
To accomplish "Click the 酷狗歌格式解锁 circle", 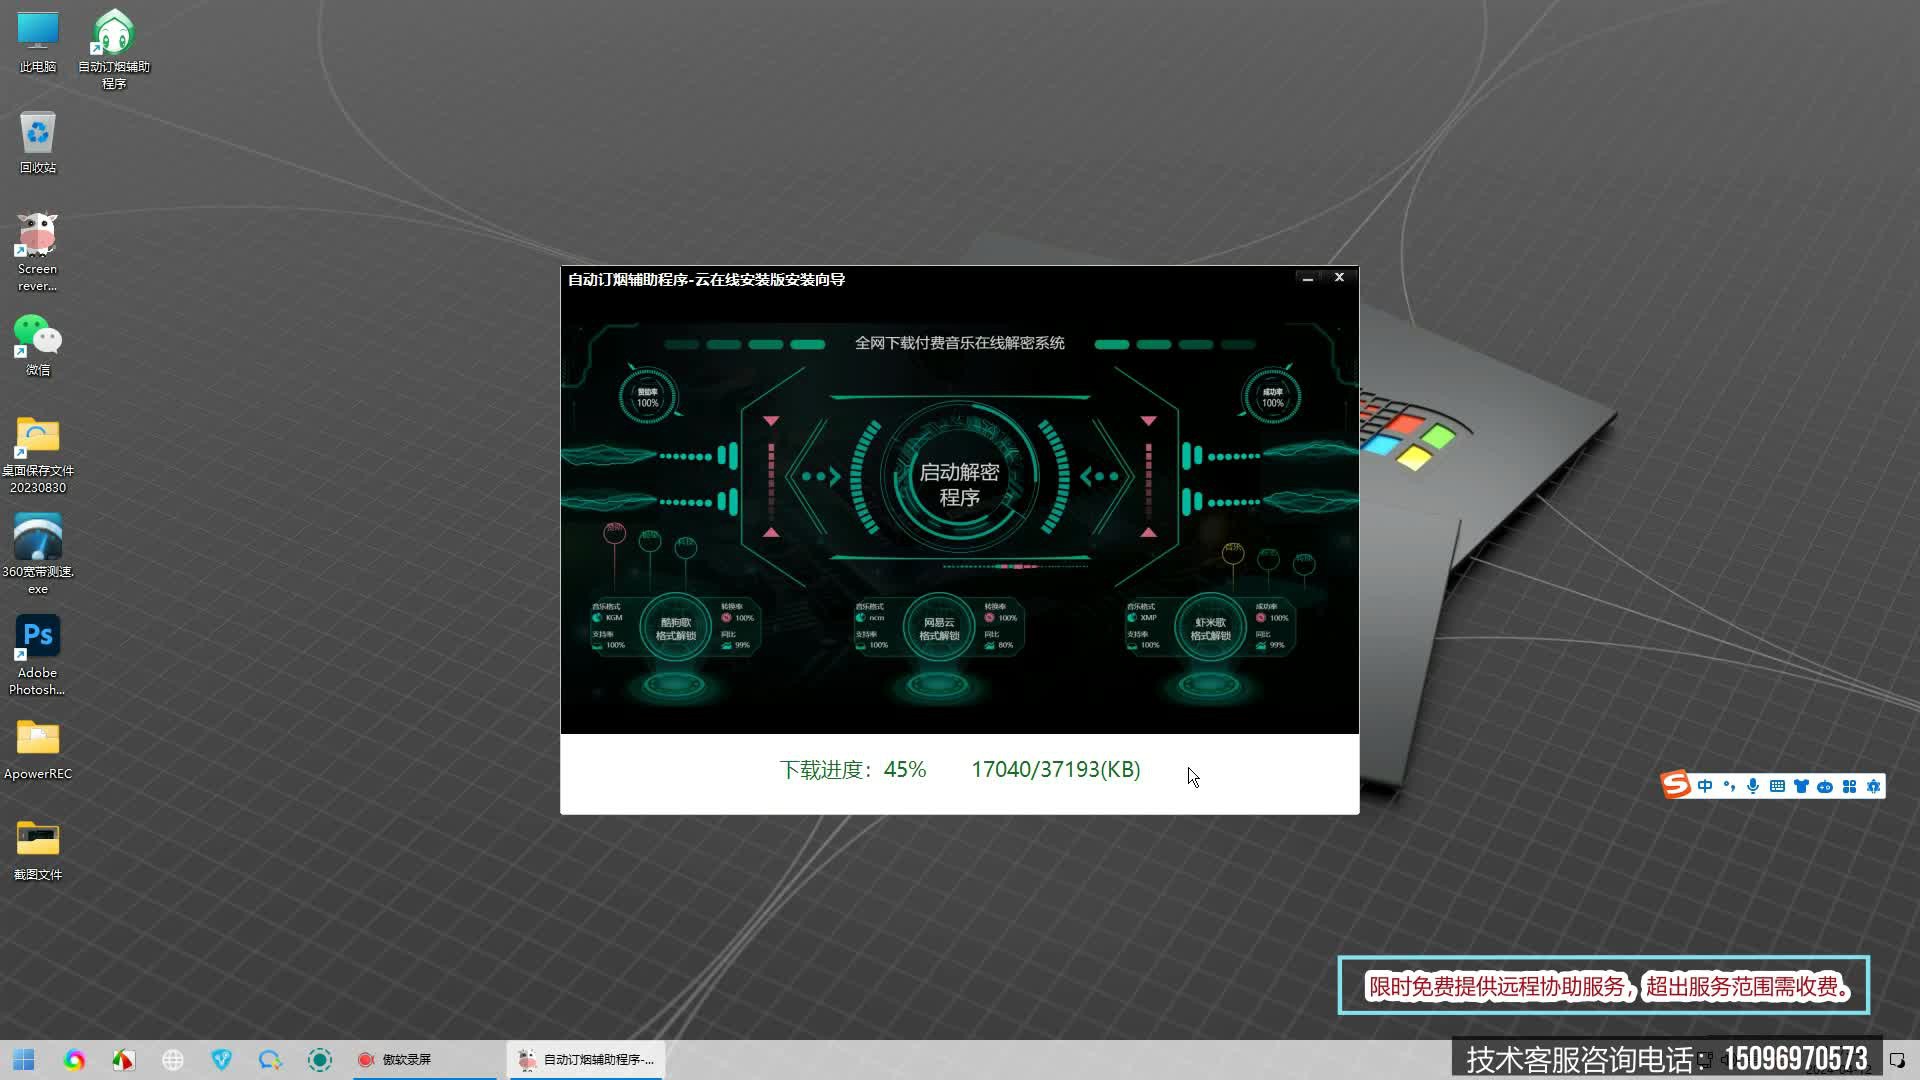I will coord(675,628).
